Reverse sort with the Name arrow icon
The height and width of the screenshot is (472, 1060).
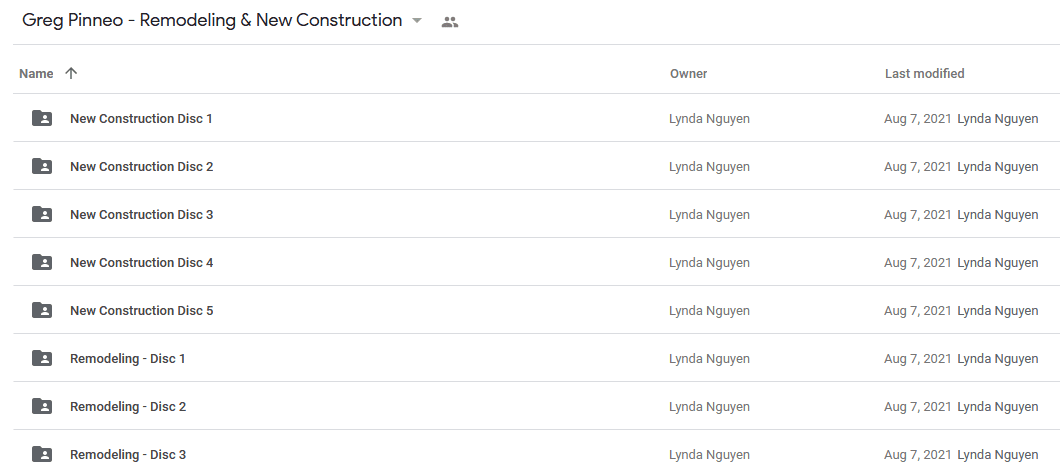click(x=71, y=73)
